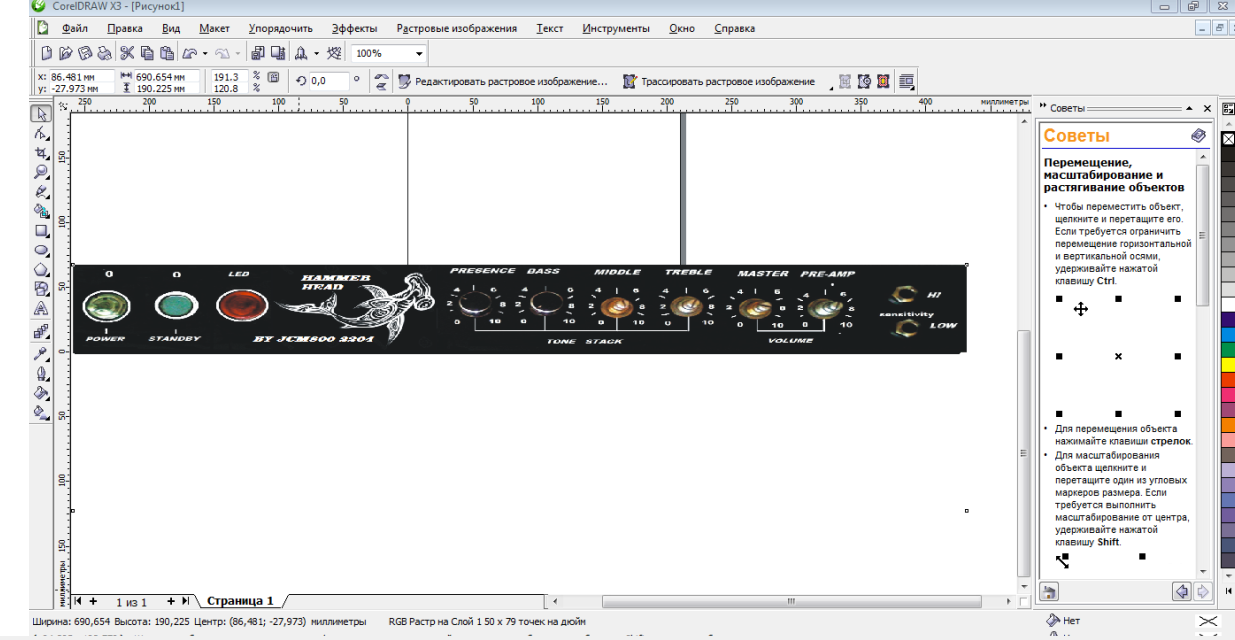The image size is (1235, 640).
Task: Open the Растровые изображения menu
Action: point(456,29)
